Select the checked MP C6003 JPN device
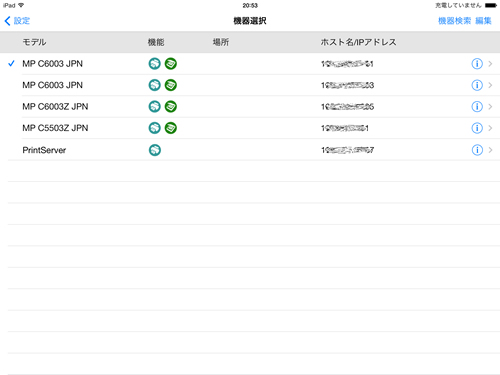 [x=250, y=64]
